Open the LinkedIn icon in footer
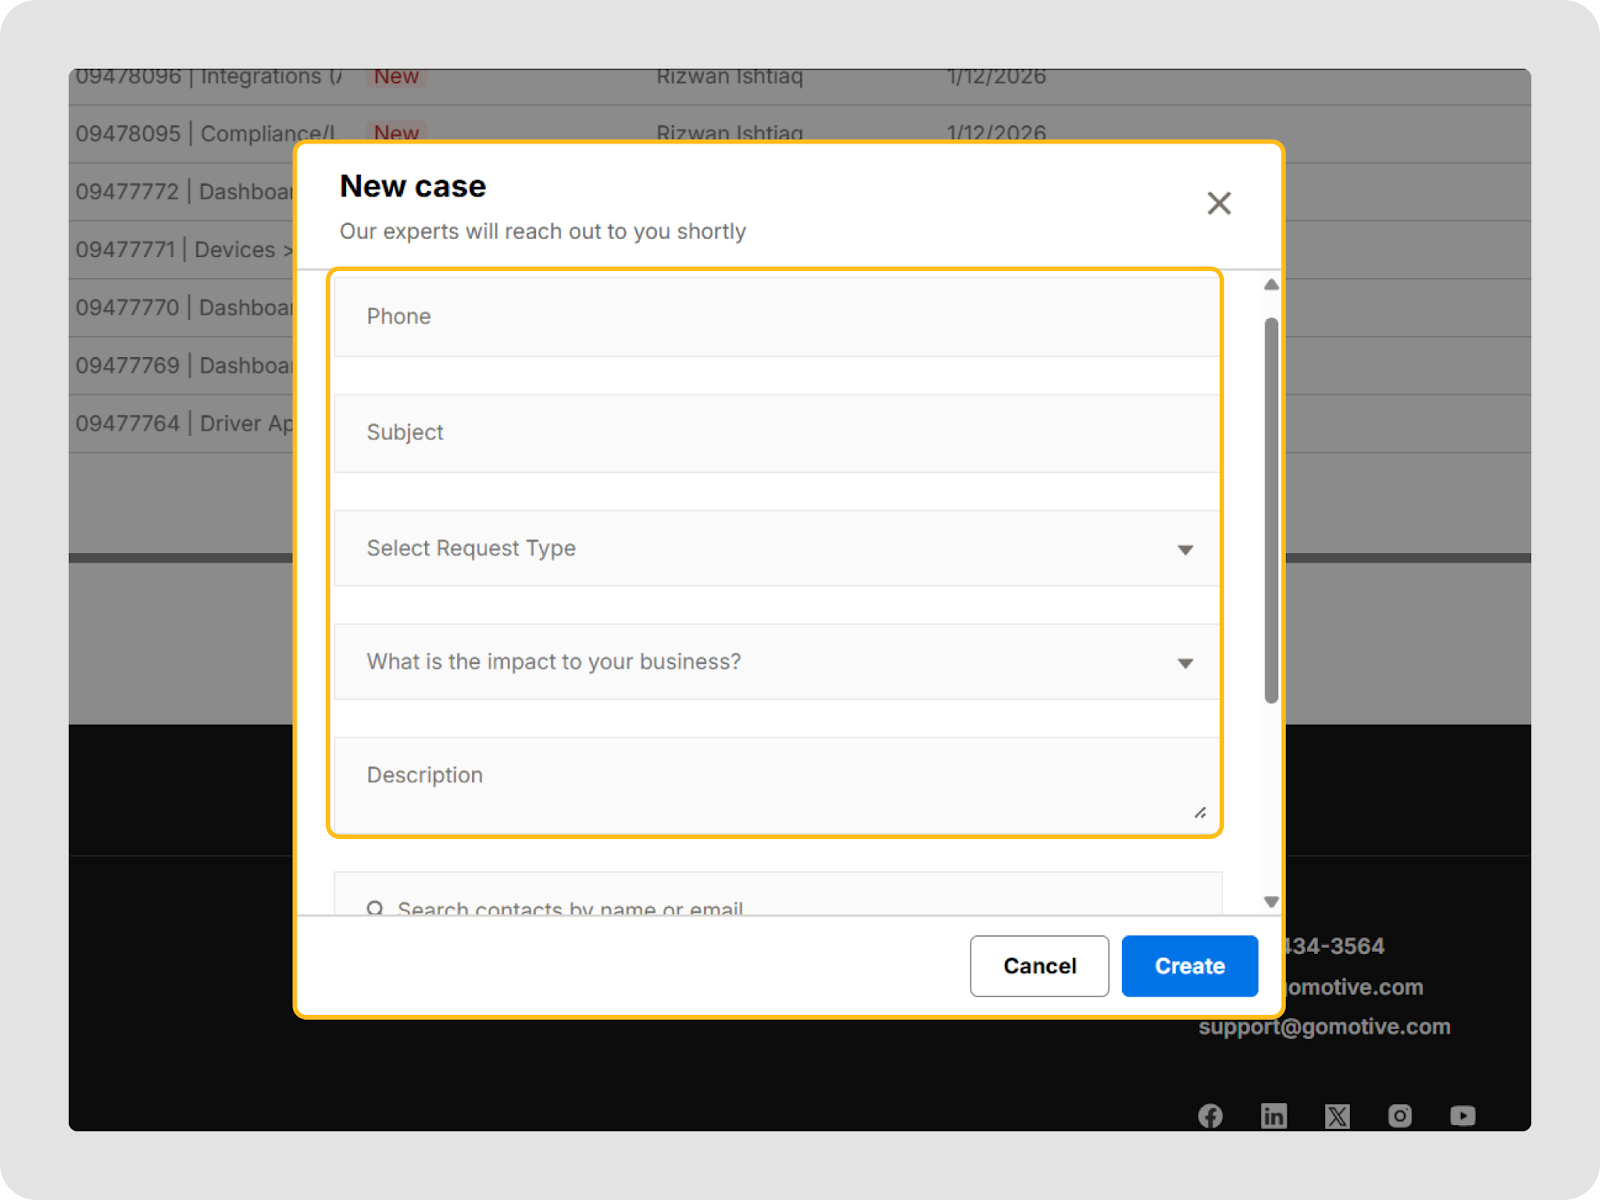This screenshot has width=1600, height=1200. [x=1273, y=1116]
